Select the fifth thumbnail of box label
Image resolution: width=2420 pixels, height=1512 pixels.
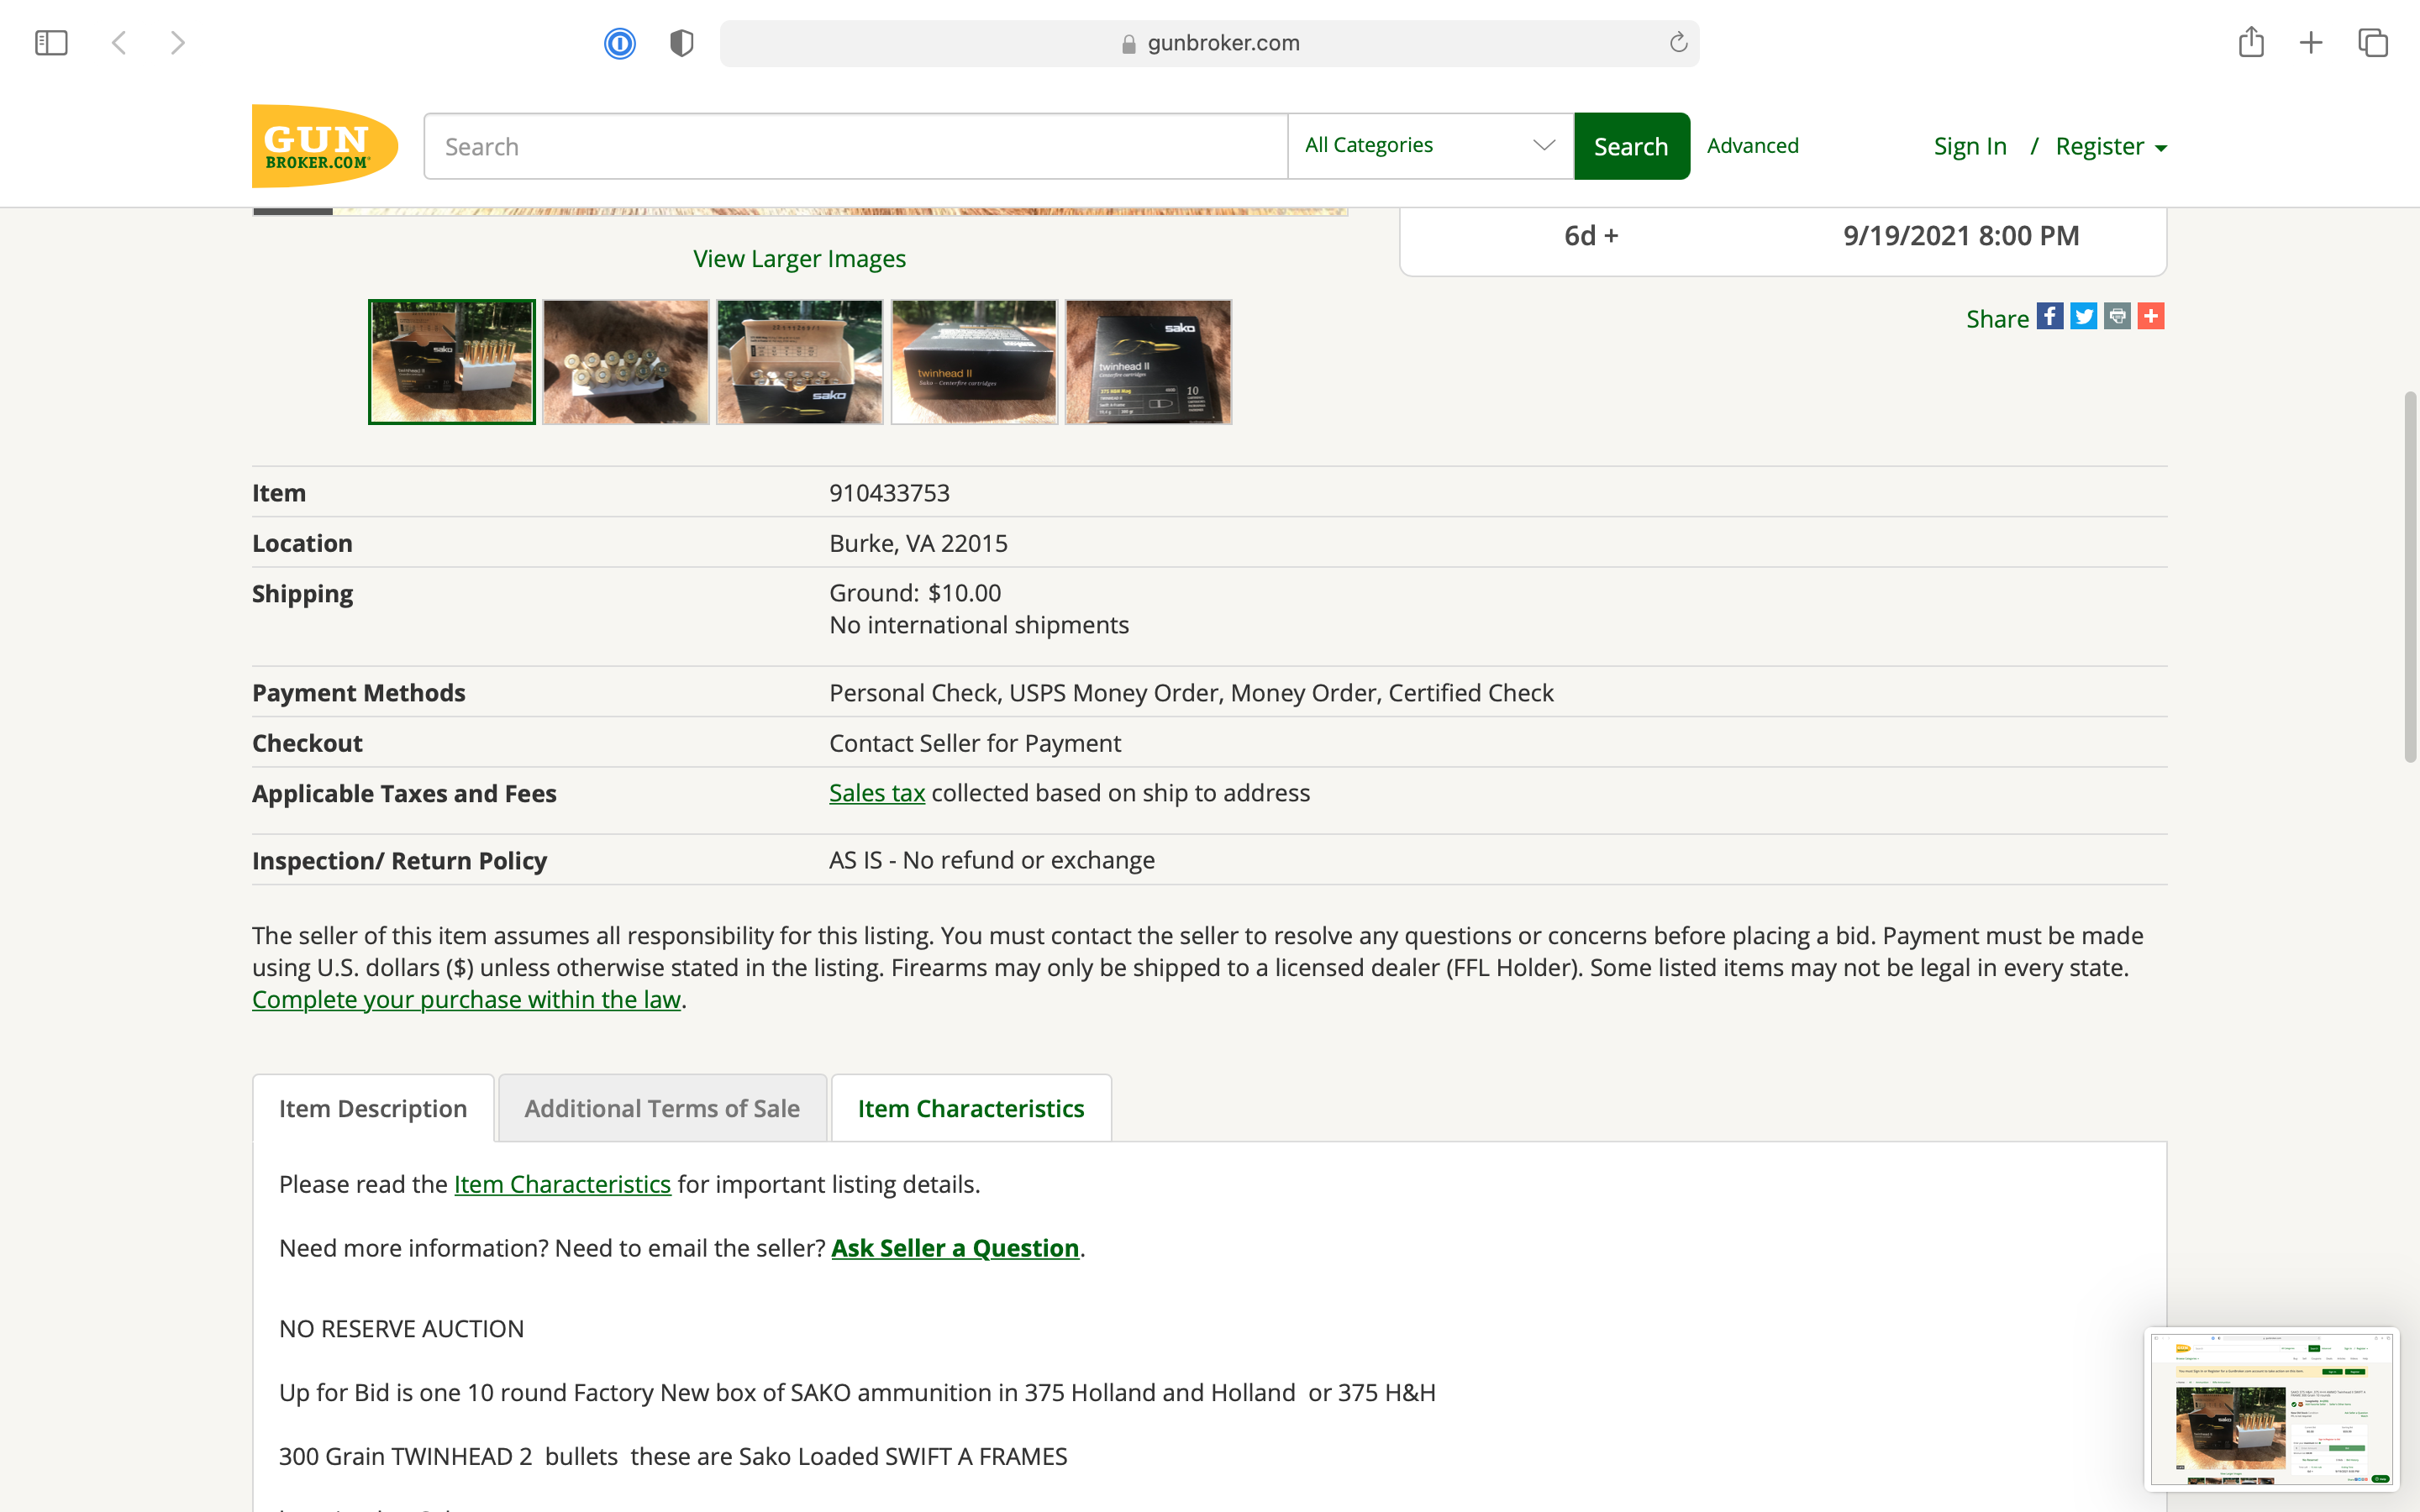coord(1148,362)
